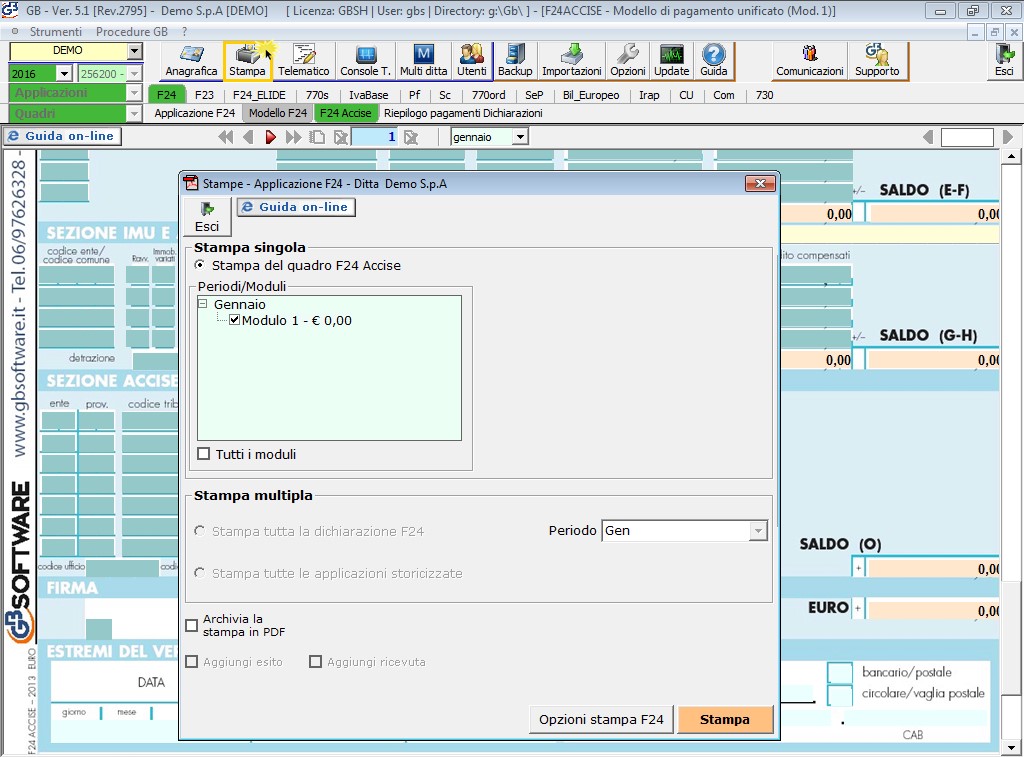Click the vertical scrollbar up arrow
The width and height of the screenshot is (1024, 757).
click(1011, 156)
